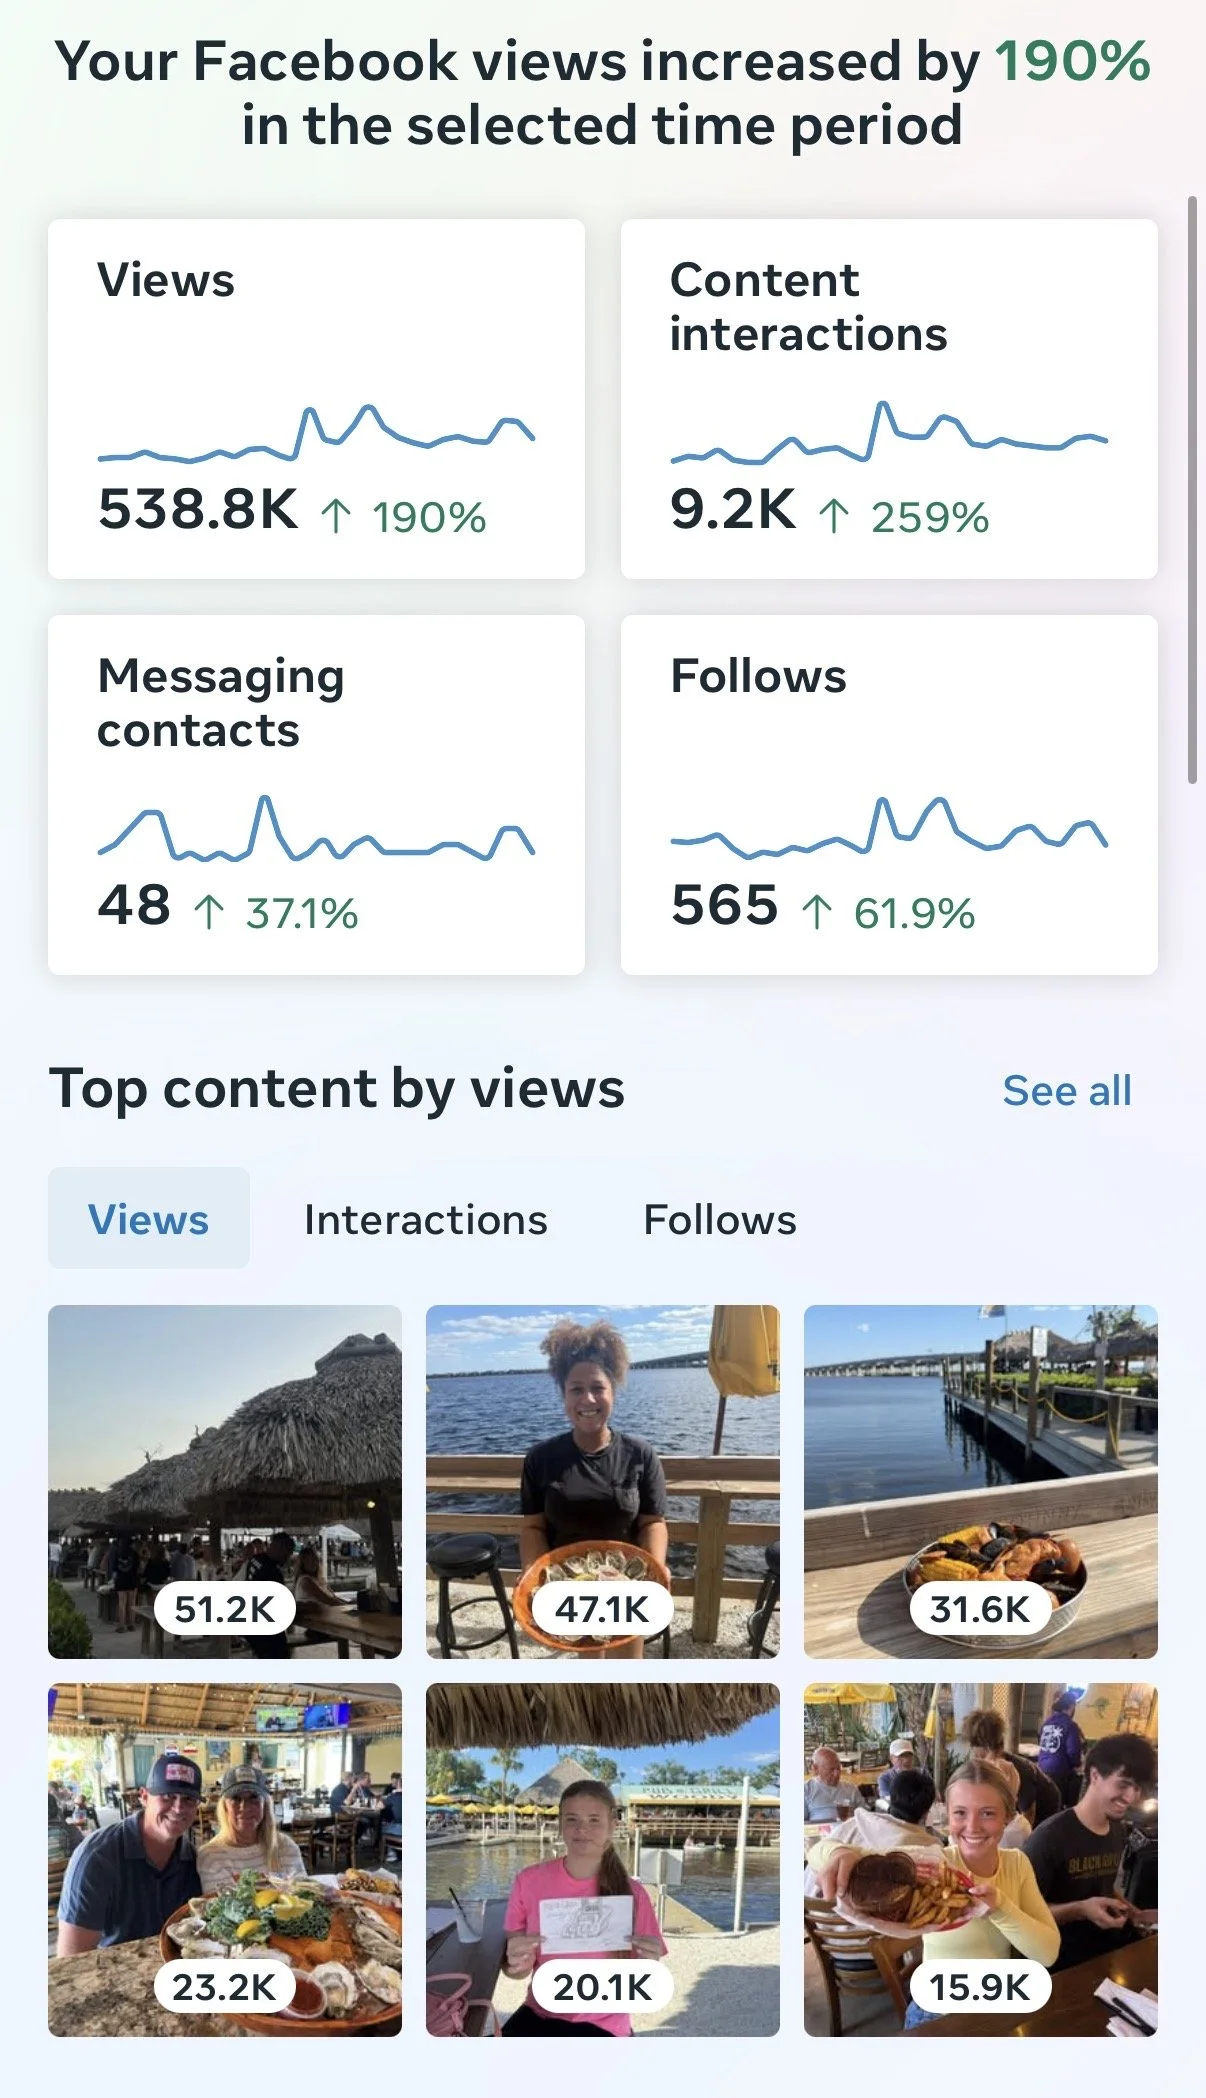Open the dockside seafood post with 31.6K views
The width and height of the screenshot is (1206, 2098).
pos(981,1481)
